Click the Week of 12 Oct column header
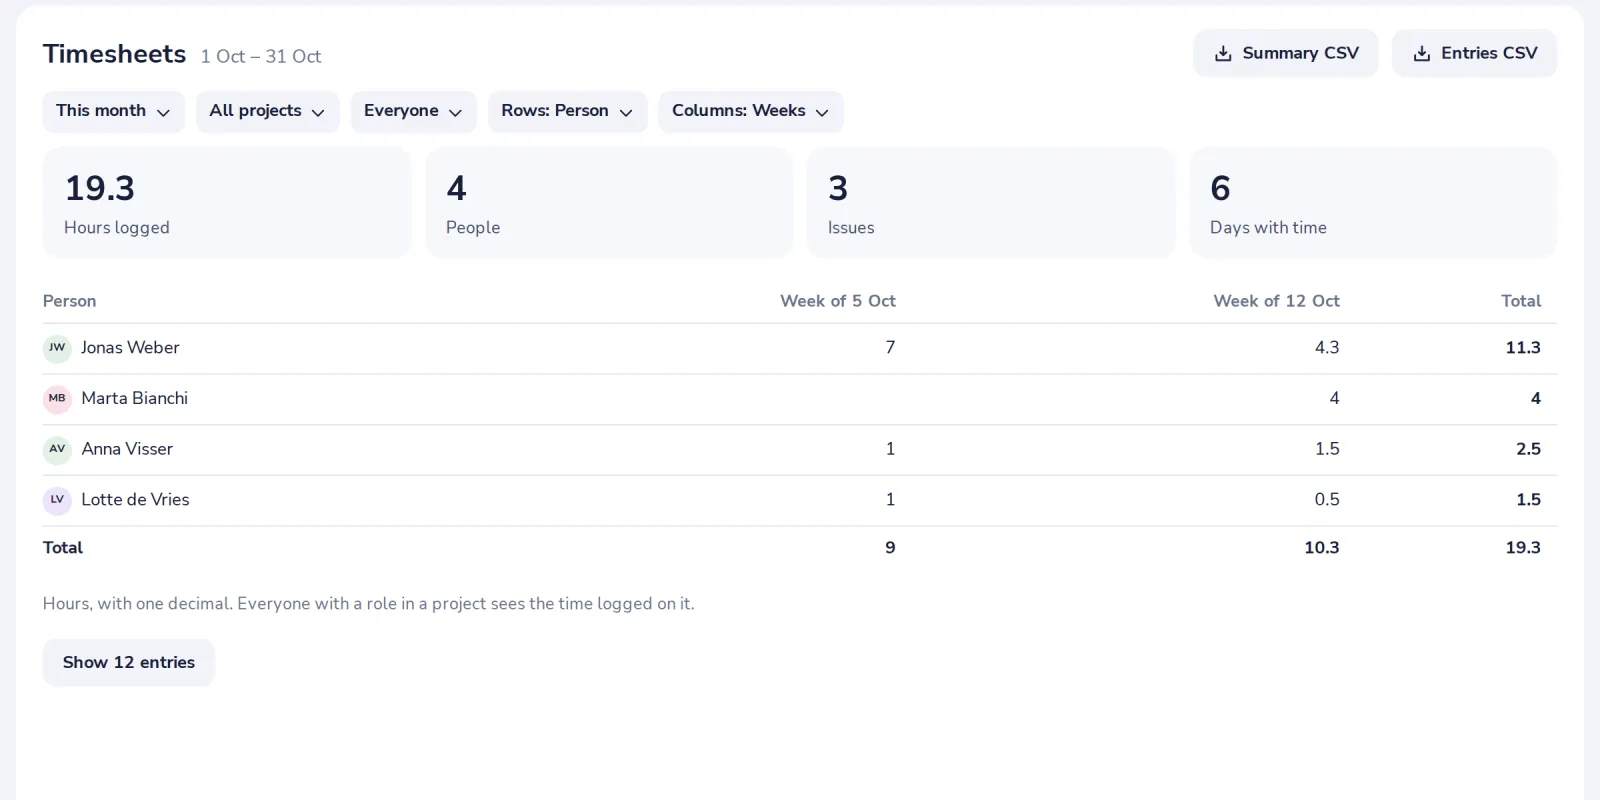 tap(1276, 301)
